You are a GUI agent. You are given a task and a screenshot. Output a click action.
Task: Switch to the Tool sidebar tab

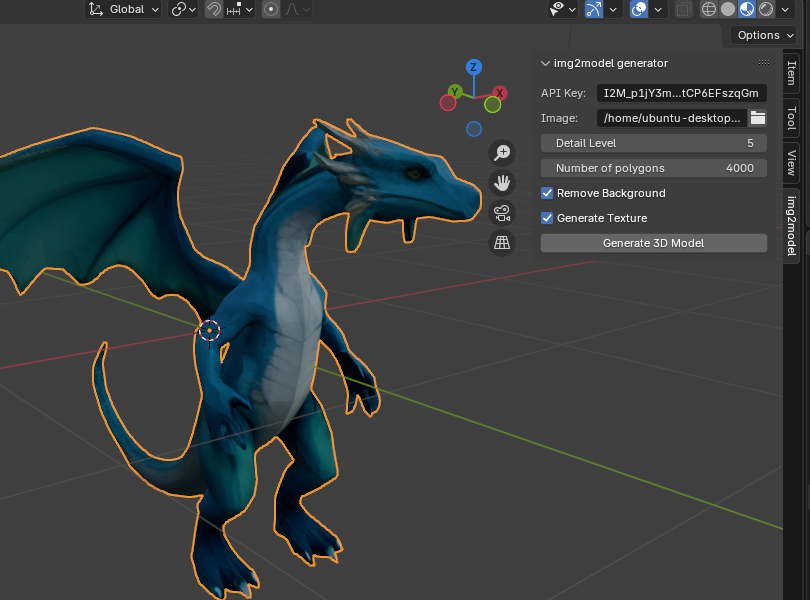pos(791,118)
